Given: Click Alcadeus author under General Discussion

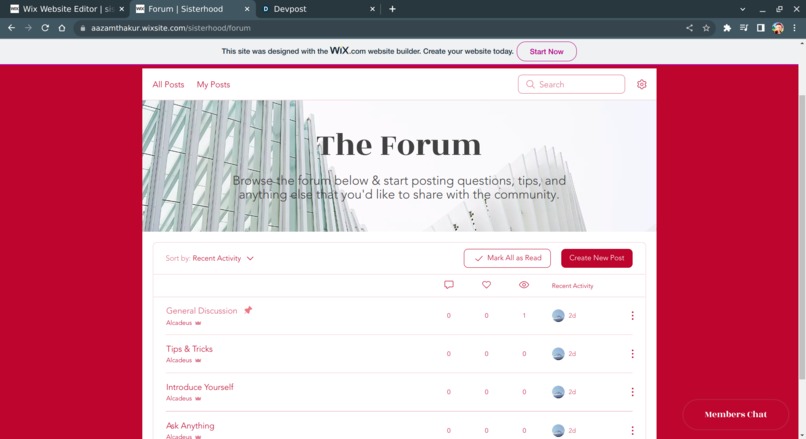Looking at the screenshot, I should tap(179, 323).
